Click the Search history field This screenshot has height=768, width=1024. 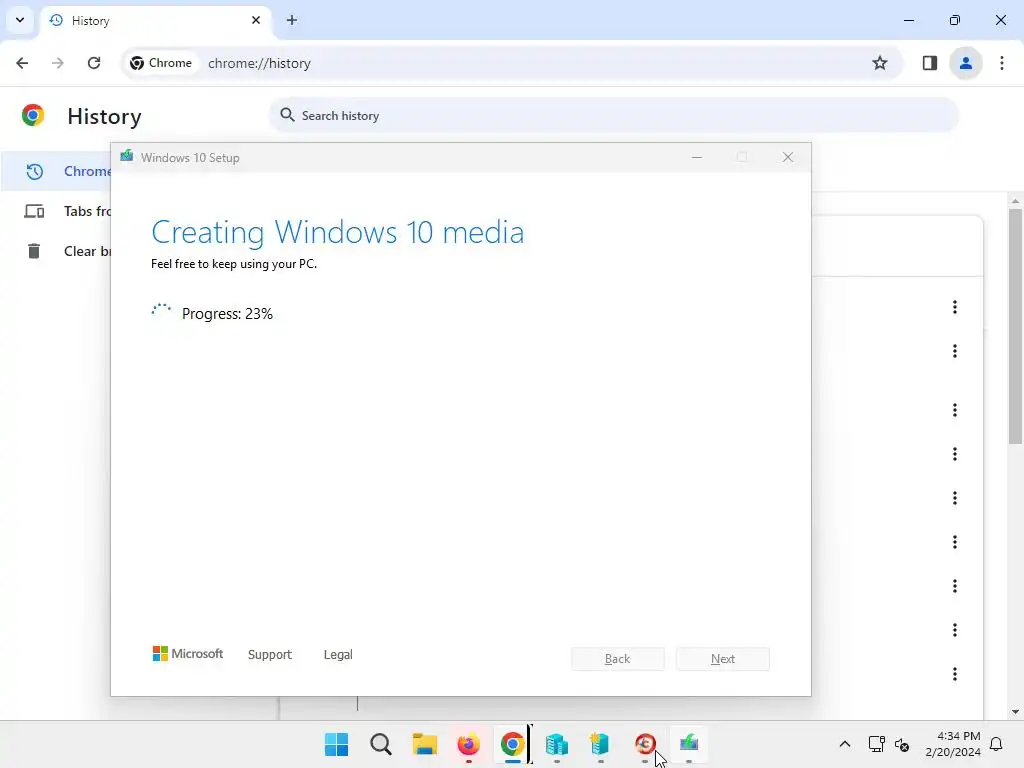[x=614, y=116]
